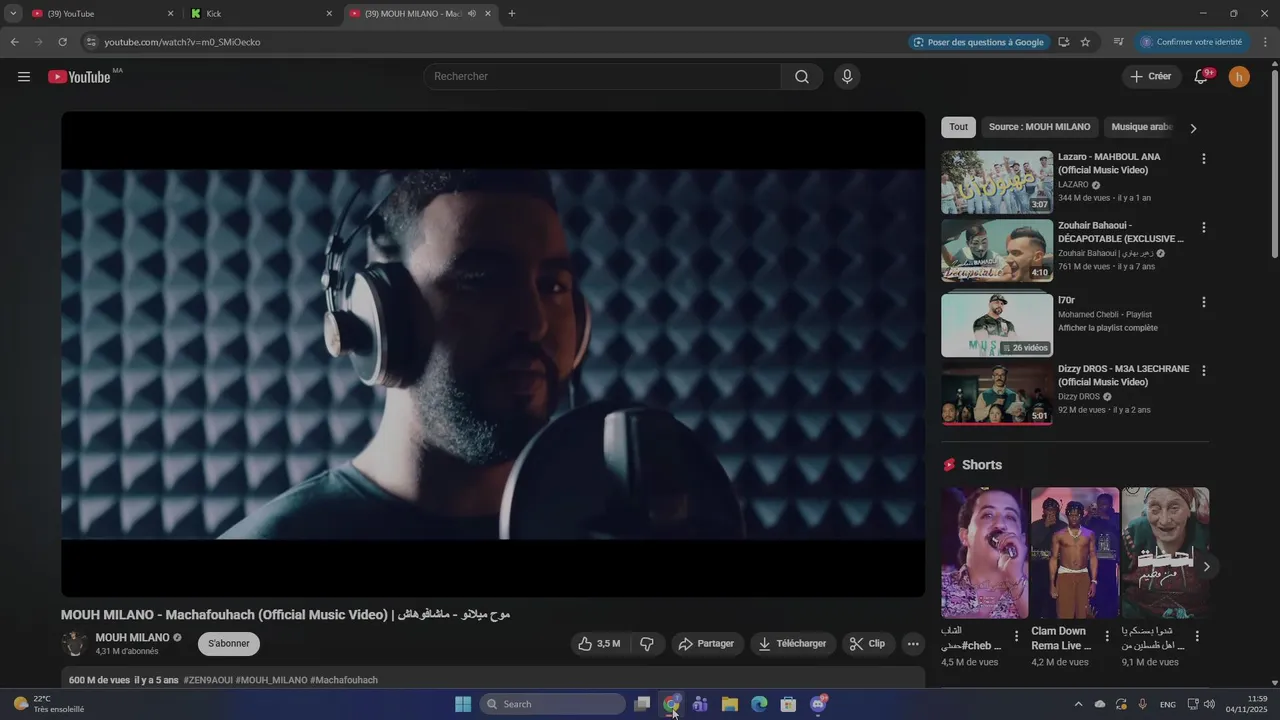Open the clock and date panel
The image size is (1280, 720).
[1246, 704]
